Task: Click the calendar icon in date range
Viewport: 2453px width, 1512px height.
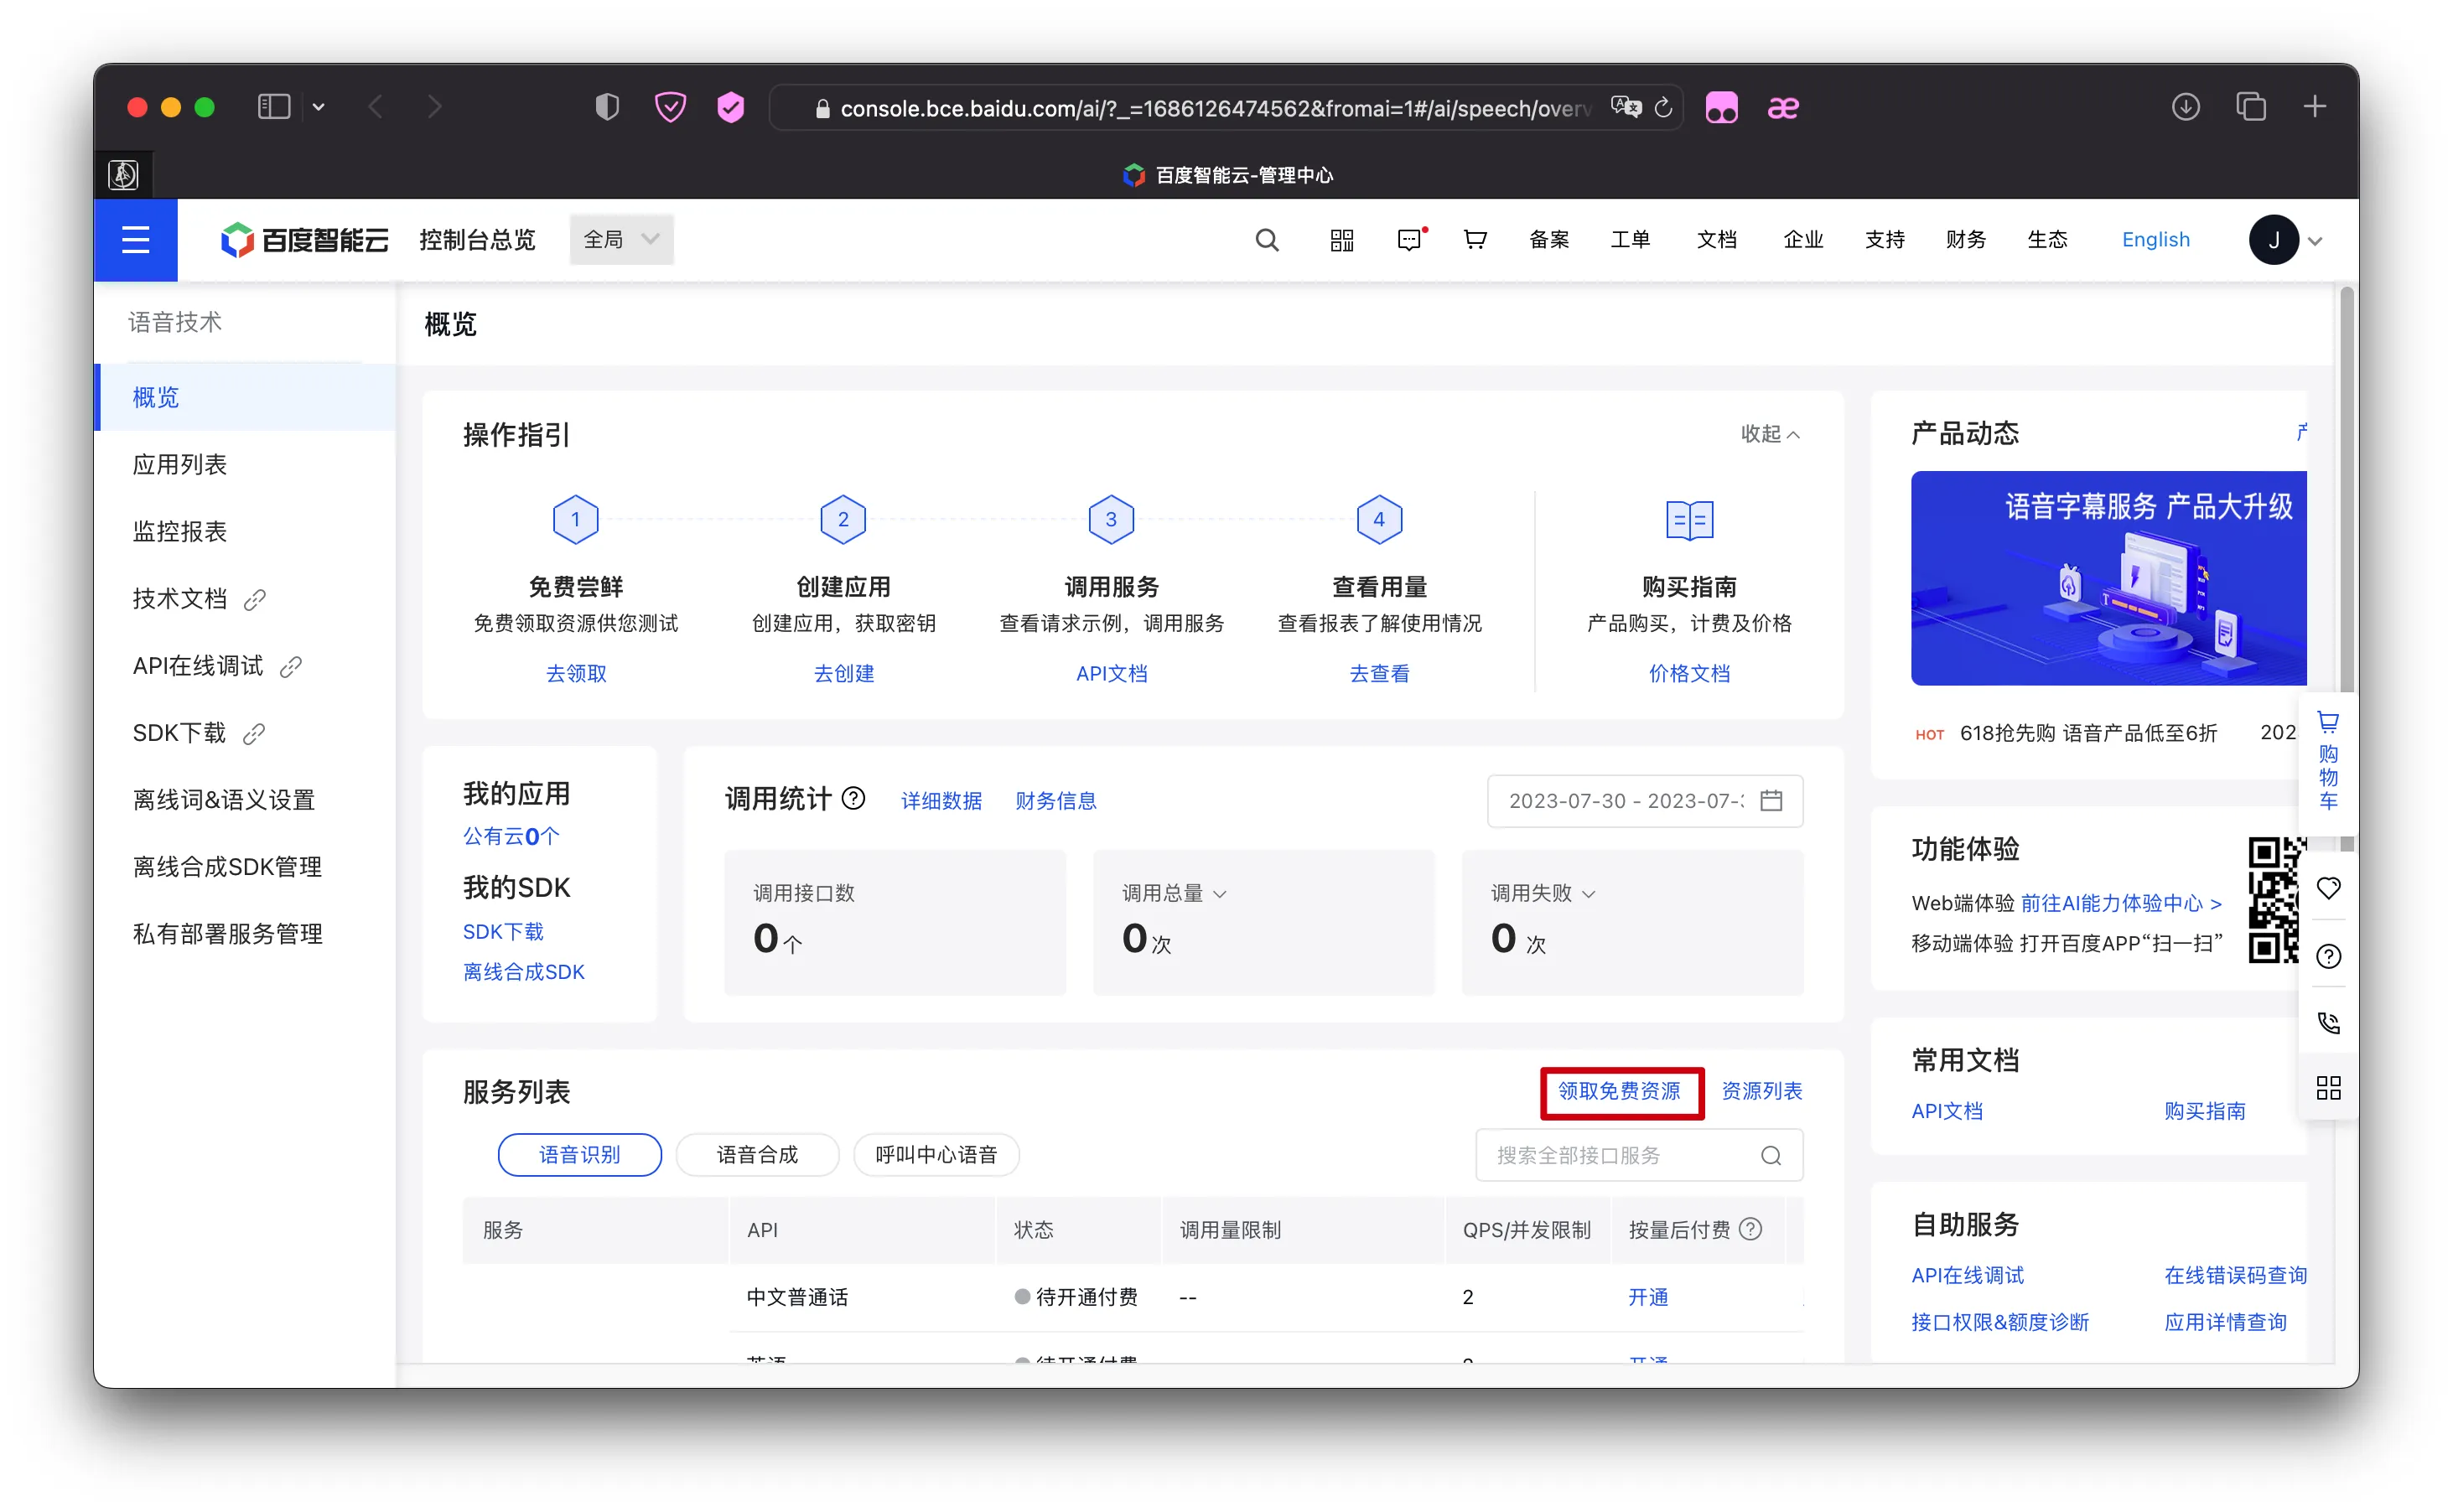Action: pos(1771,801)
